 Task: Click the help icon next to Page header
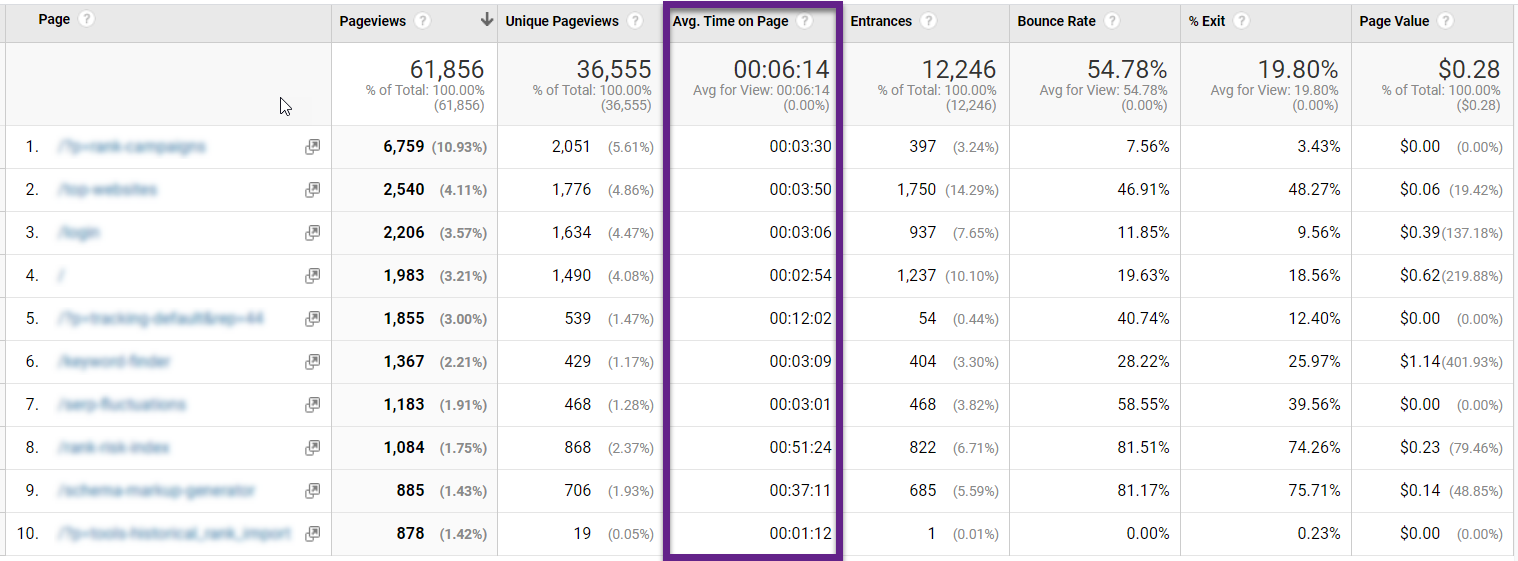[86, 20]
